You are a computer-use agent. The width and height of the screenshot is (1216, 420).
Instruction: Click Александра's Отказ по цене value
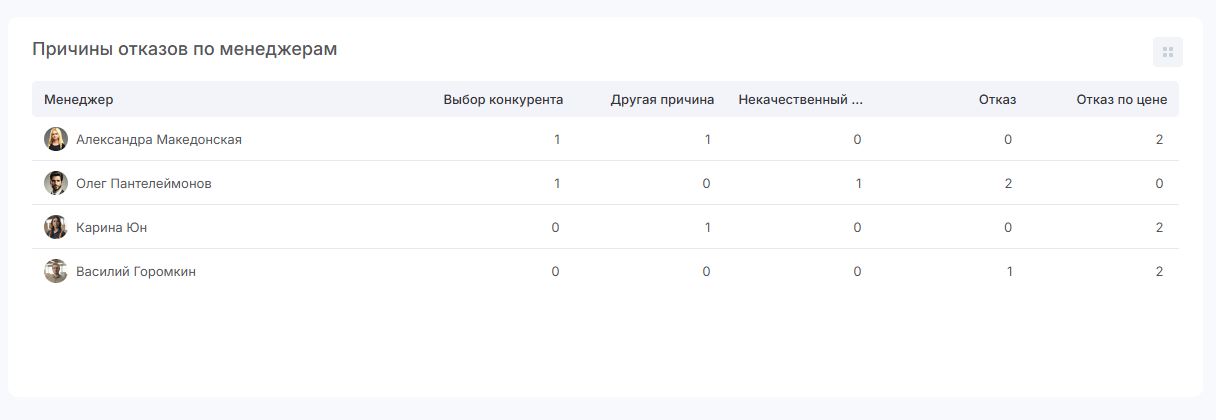pyautogui.click(x=1159, y=140)
